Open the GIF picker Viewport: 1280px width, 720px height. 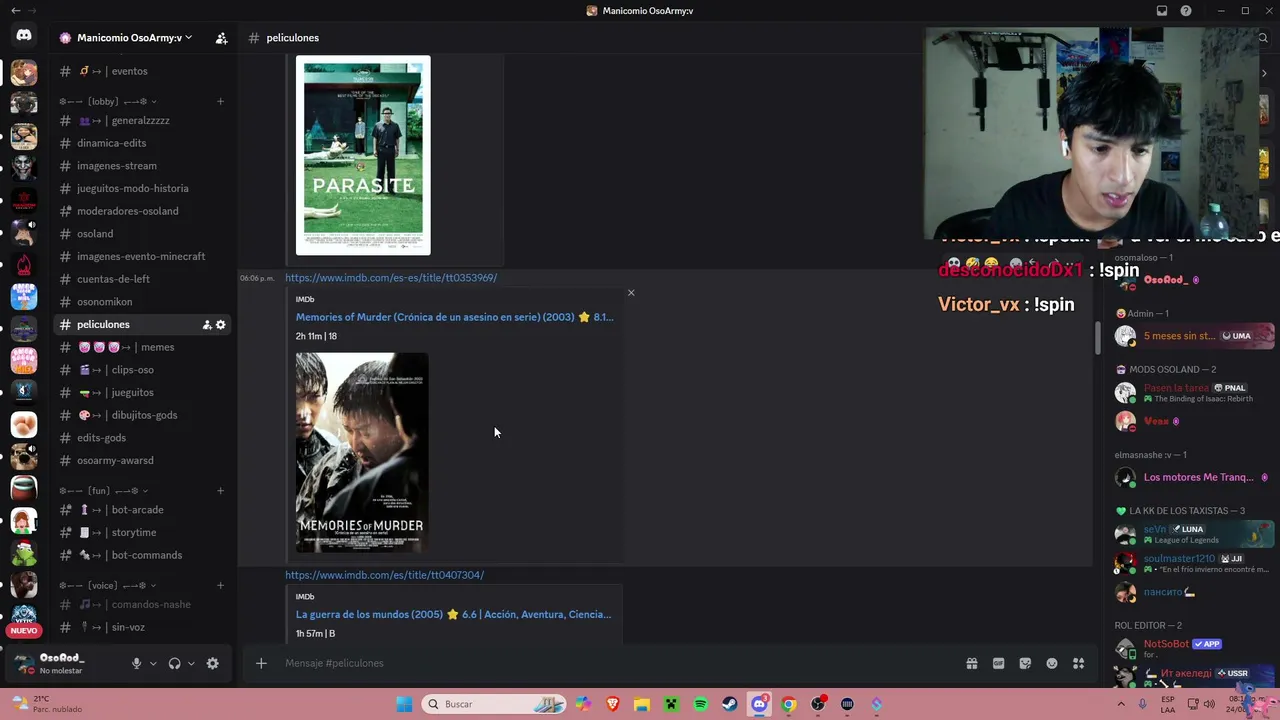pyautogui.click(x=998, y=663)
